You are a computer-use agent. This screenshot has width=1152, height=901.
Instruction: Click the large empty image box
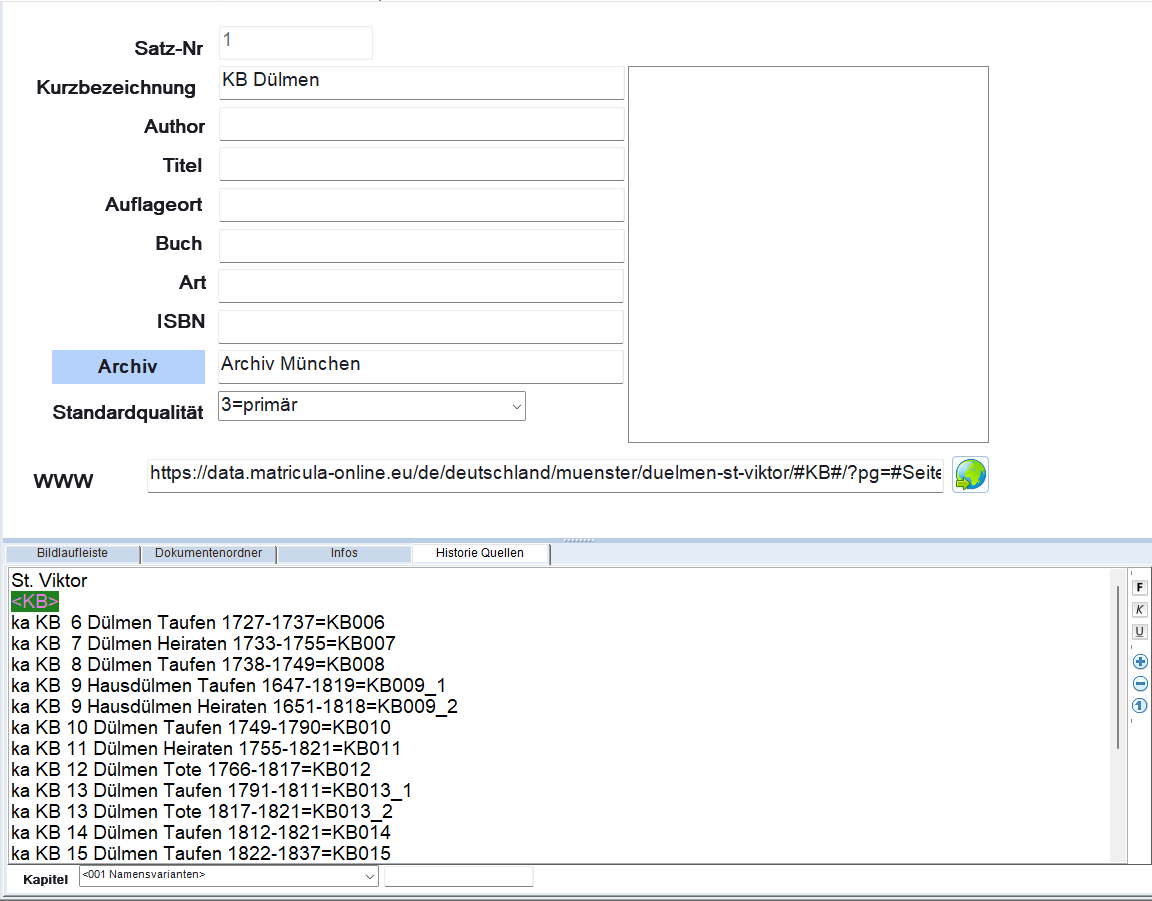coord(808,254)
